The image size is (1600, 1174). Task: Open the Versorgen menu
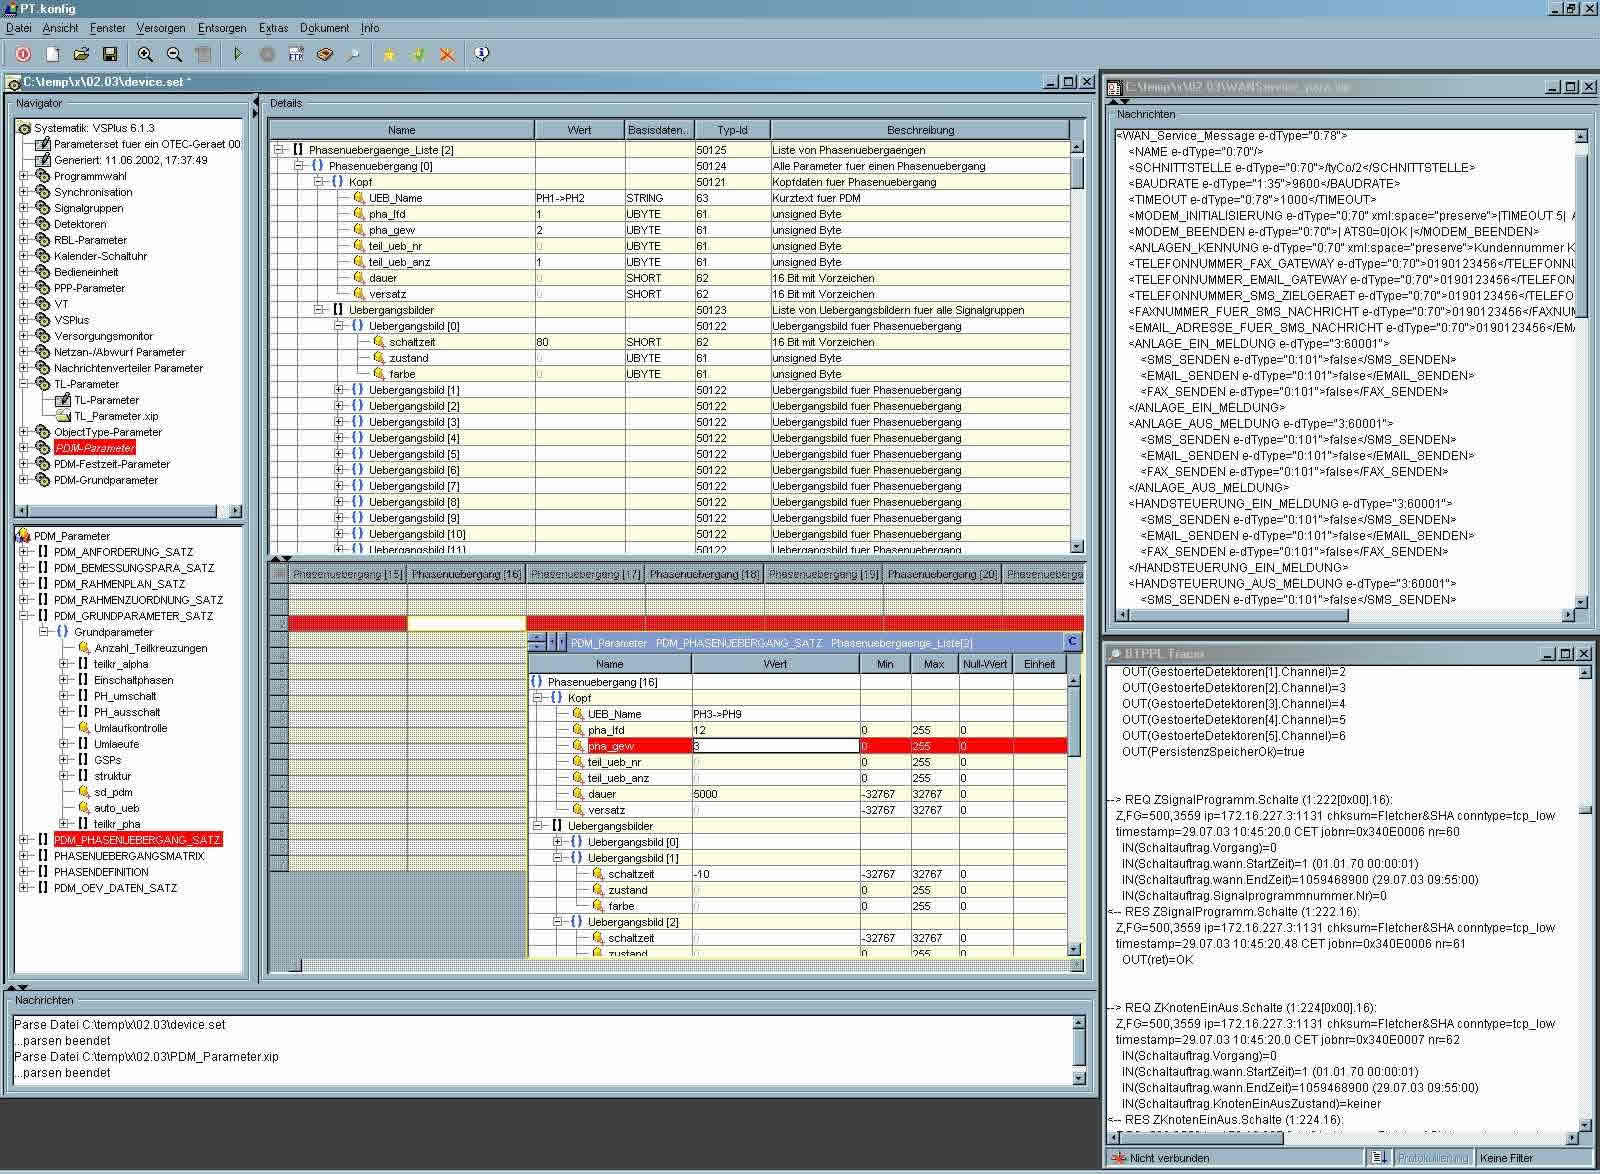pos(160,28)
